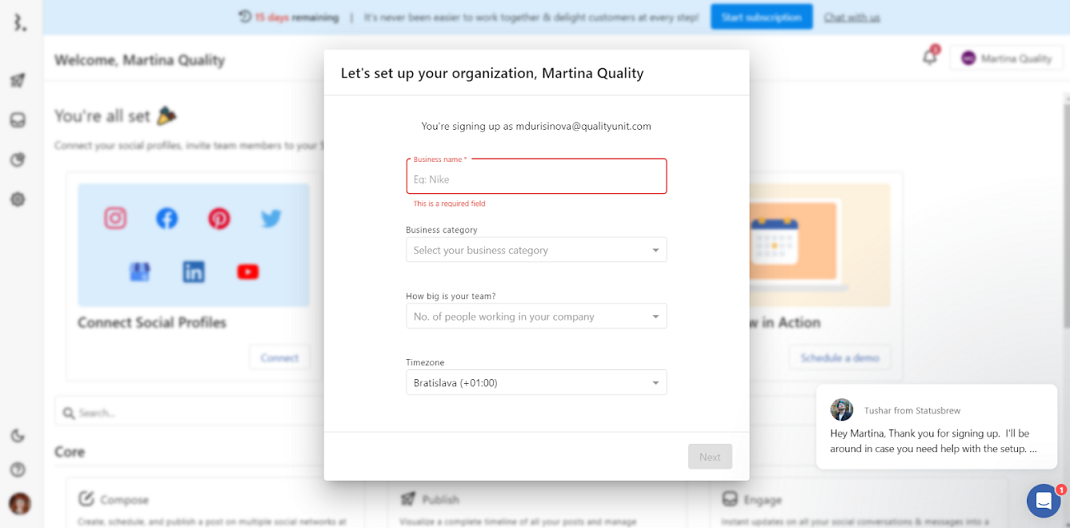
Task: Expand the Business category dropdown
Action: tap(536, 250)
